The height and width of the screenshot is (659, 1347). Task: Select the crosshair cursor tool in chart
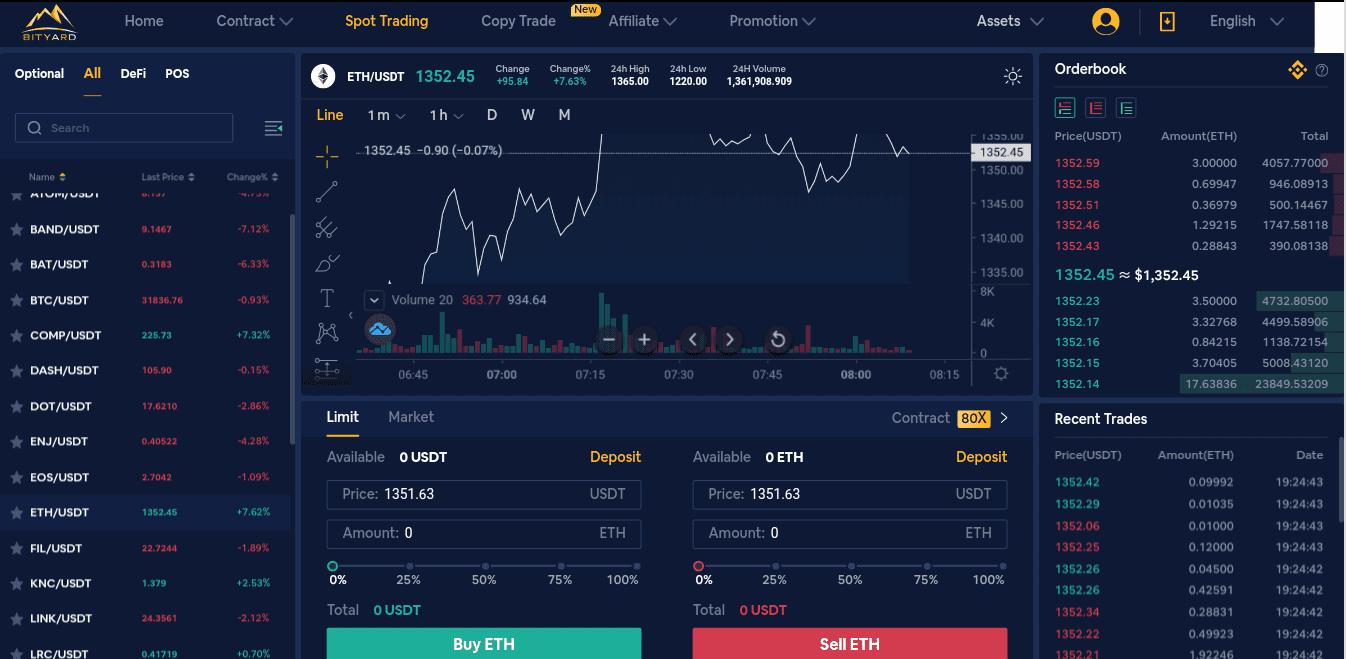[327, 155]
